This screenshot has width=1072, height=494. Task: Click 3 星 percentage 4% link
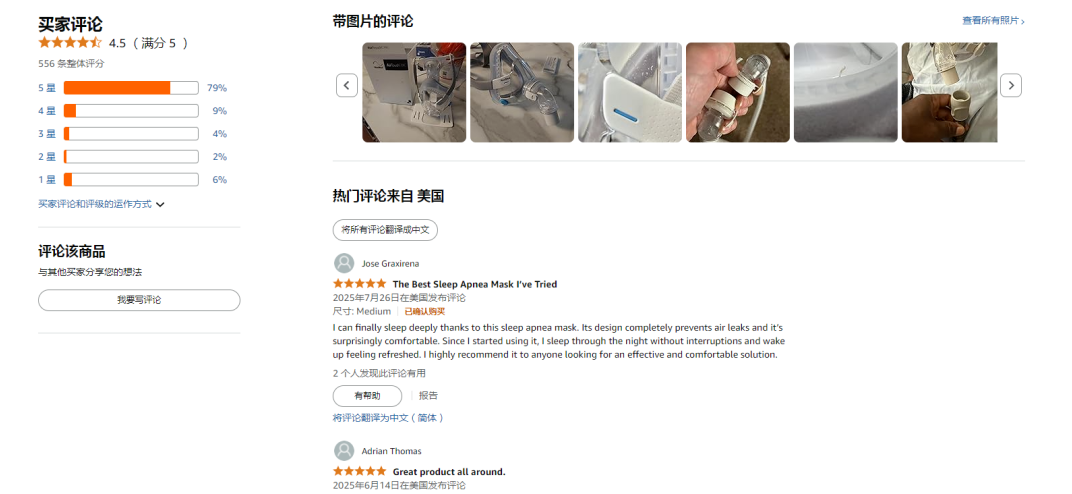tap(219, 134)
